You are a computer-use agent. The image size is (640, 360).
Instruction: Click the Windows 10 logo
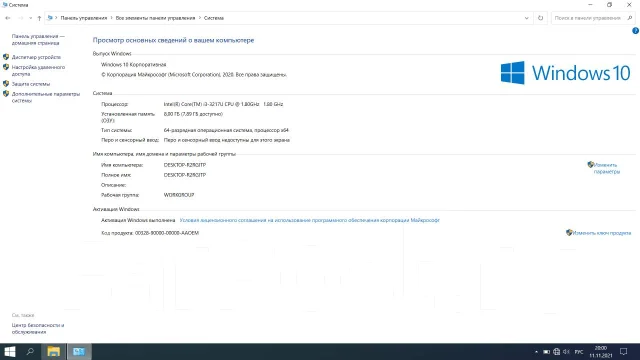[565, 73]
